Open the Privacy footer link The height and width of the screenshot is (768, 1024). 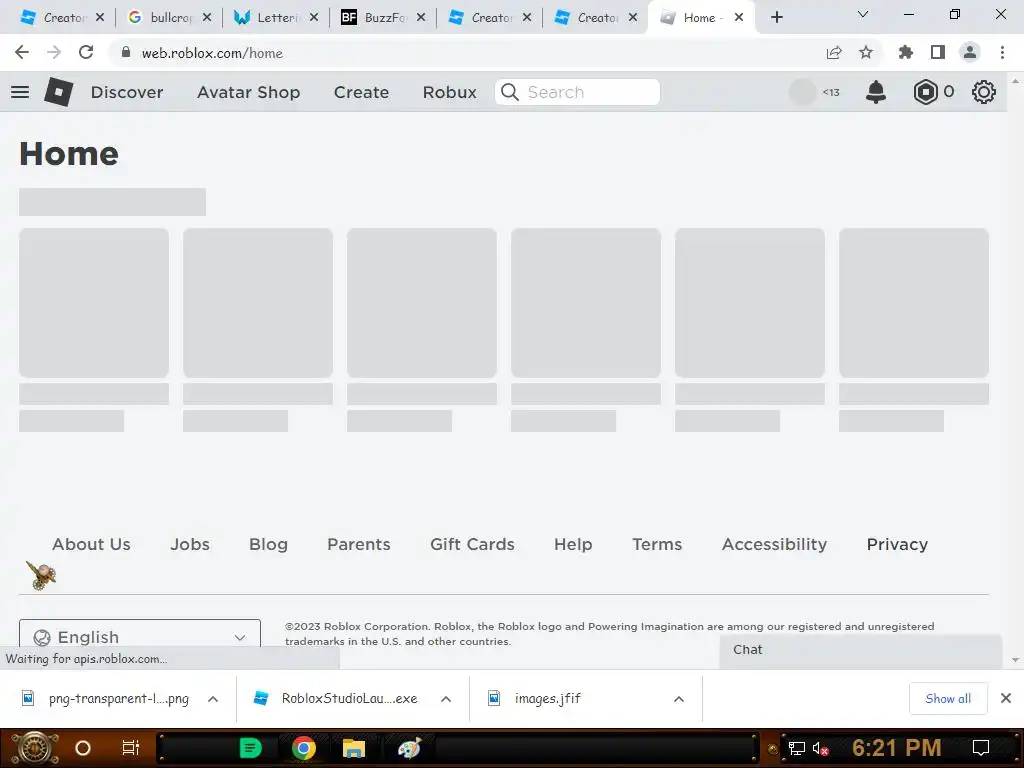(897, 544)
